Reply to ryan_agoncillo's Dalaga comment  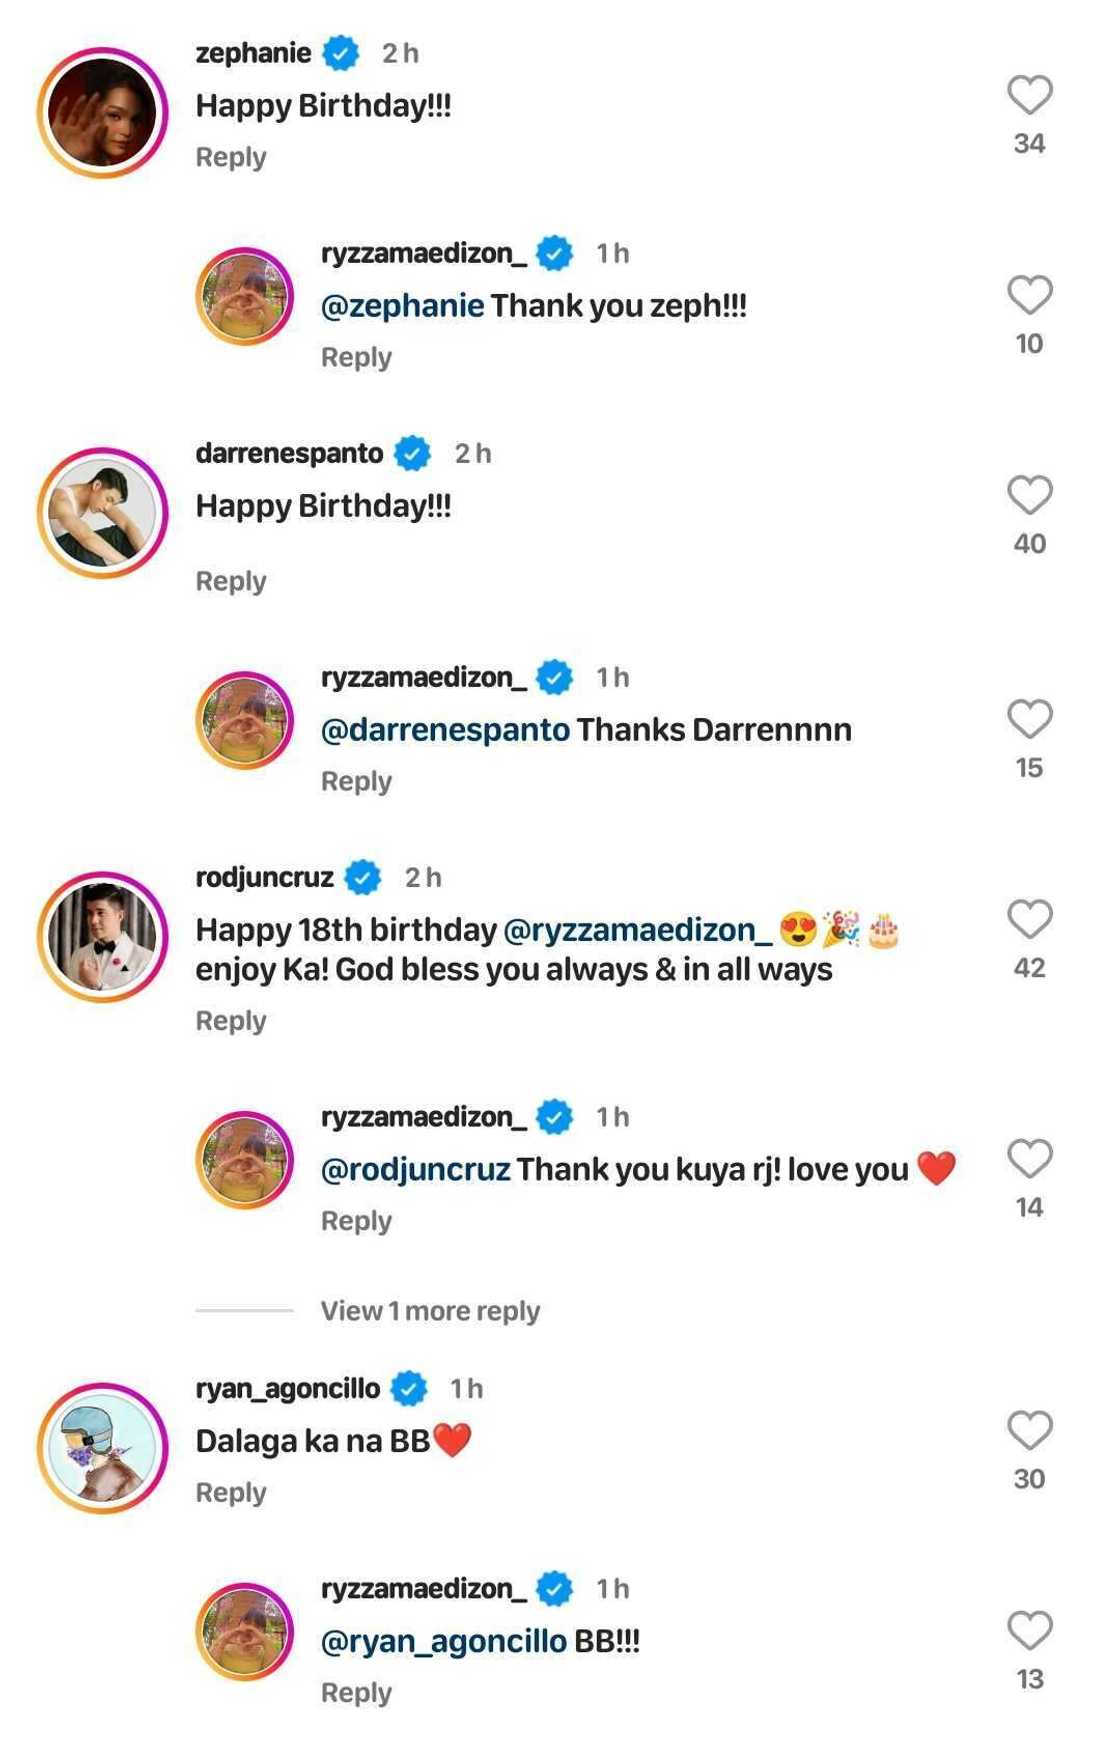click(x=231, y=1493)
